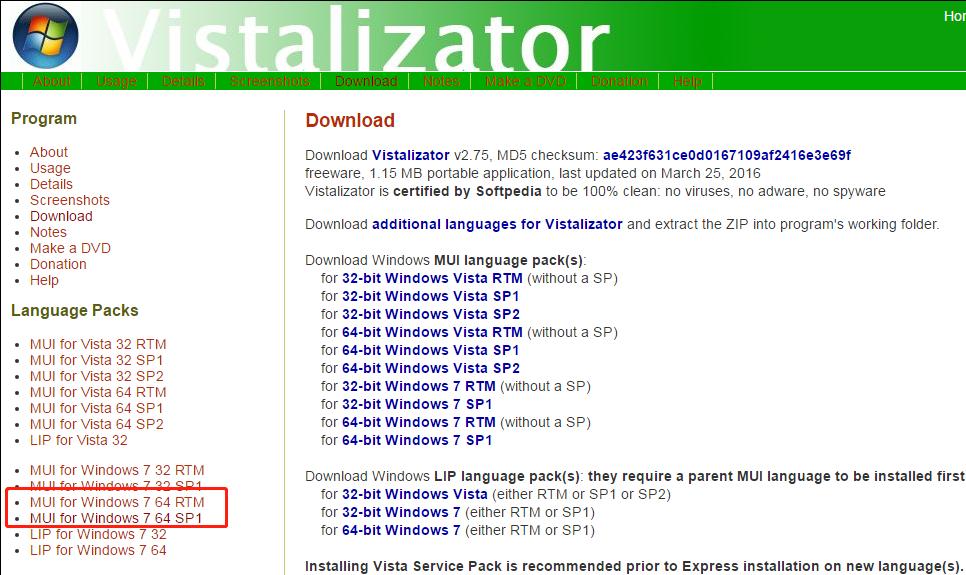Click About in the Program sidebar list

tap(49, 152)
